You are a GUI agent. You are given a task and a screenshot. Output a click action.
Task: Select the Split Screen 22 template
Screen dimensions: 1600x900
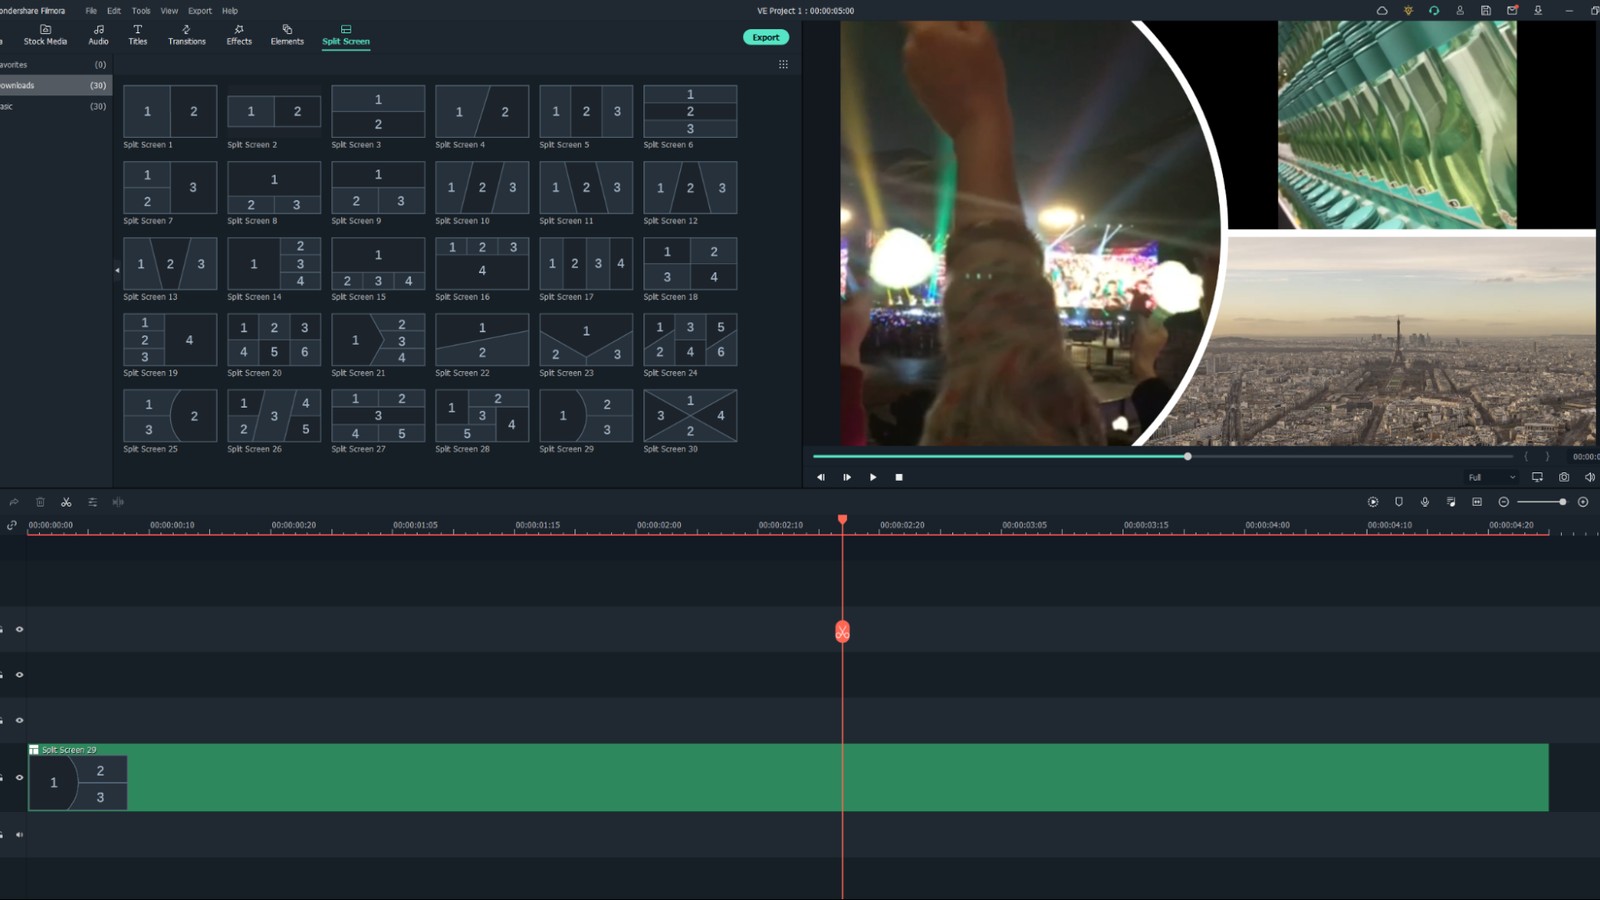(x=482, y=339)
